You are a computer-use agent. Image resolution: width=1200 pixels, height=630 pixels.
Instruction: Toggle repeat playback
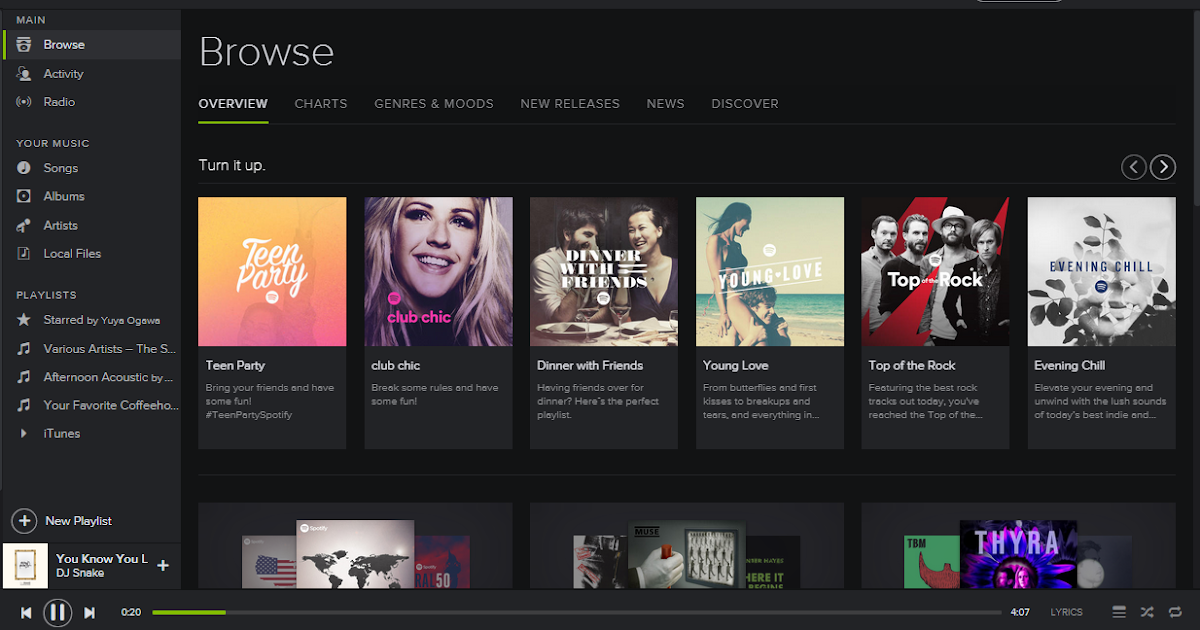tap(1175, 612)
